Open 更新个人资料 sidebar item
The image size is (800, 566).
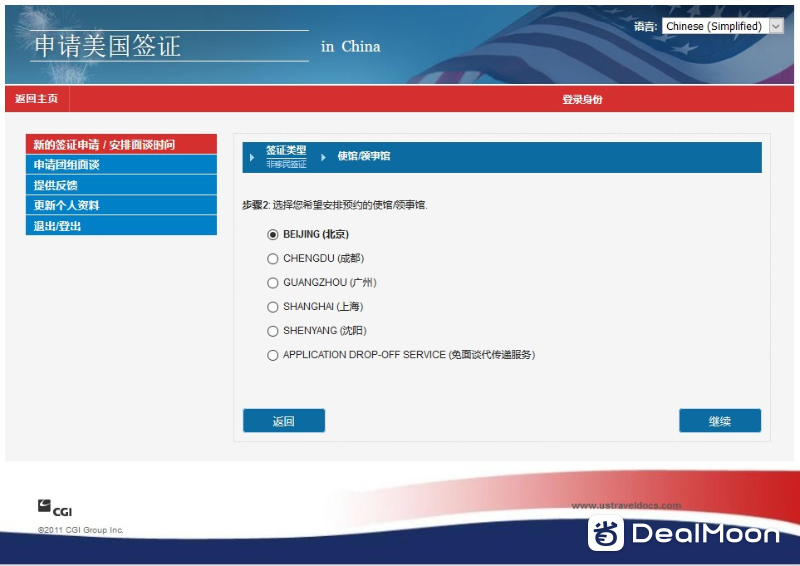point(121,205)
